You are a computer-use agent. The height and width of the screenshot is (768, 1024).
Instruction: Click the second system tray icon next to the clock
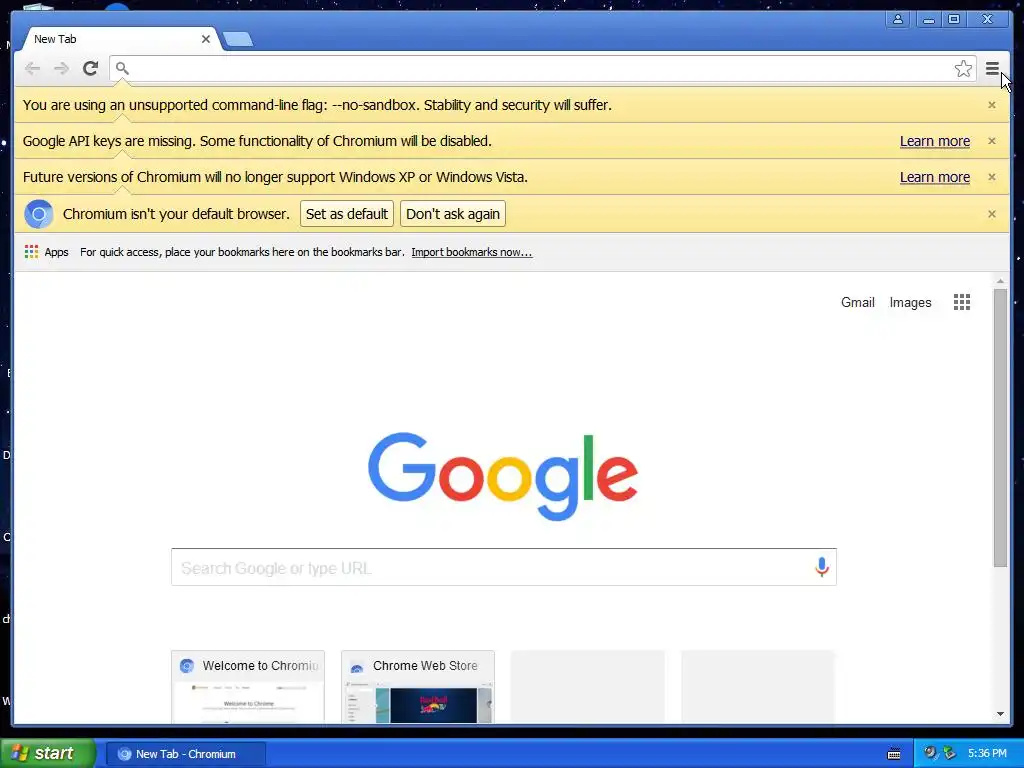tap(949, 753)
